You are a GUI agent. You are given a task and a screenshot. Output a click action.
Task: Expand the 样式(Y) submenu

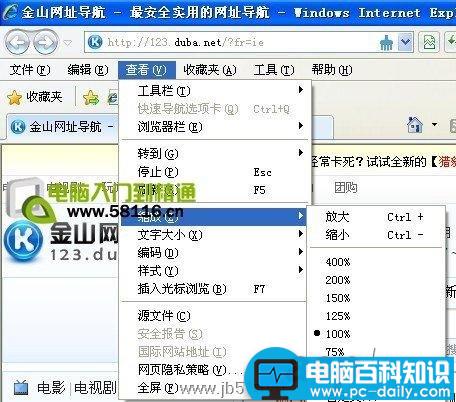point(214,271)
